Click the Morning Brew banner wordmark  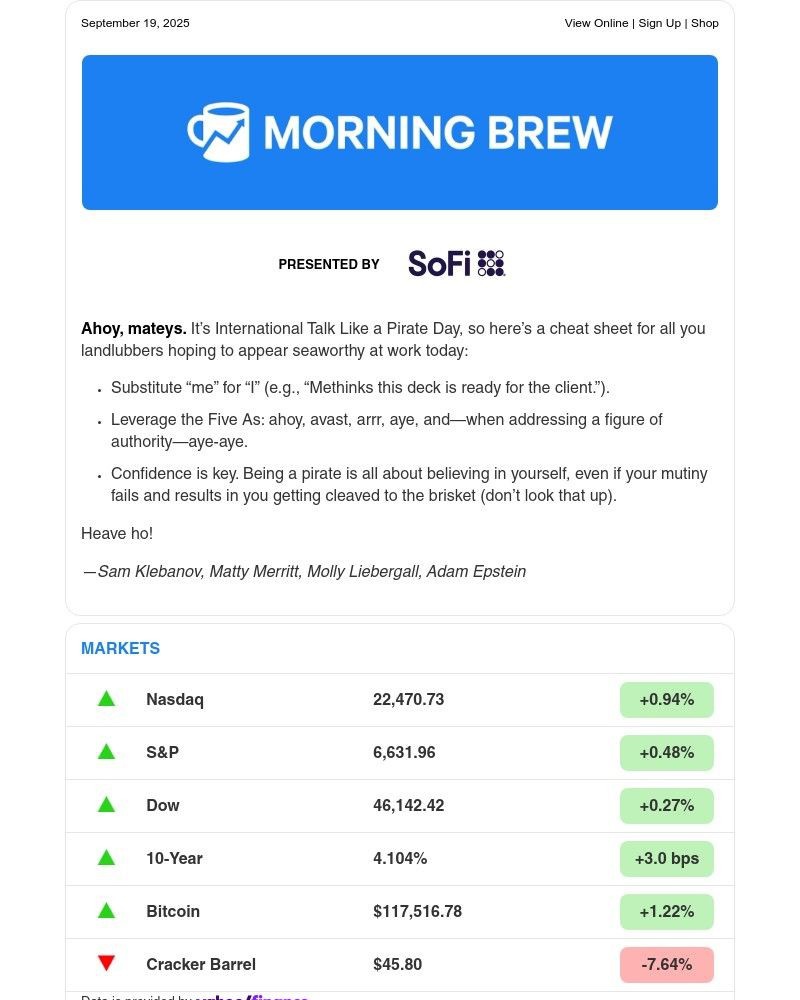438,132
